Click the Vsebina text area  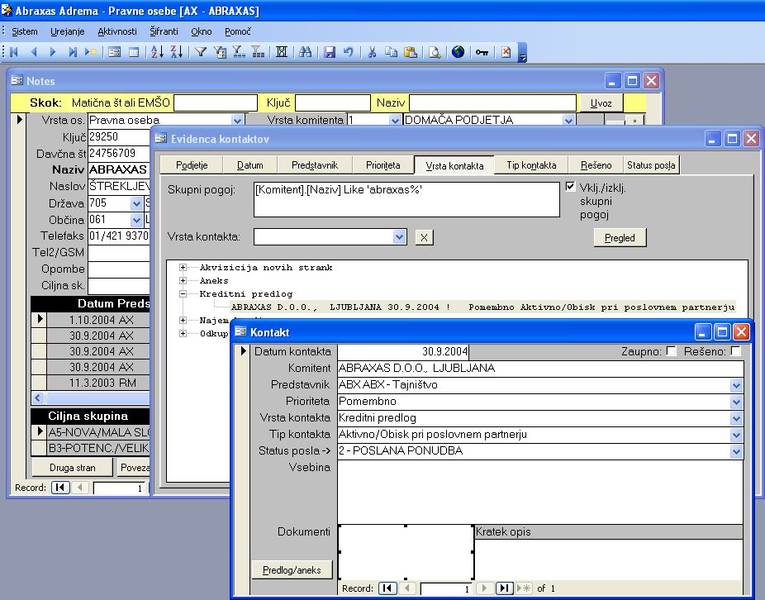[x=540, y=492]
